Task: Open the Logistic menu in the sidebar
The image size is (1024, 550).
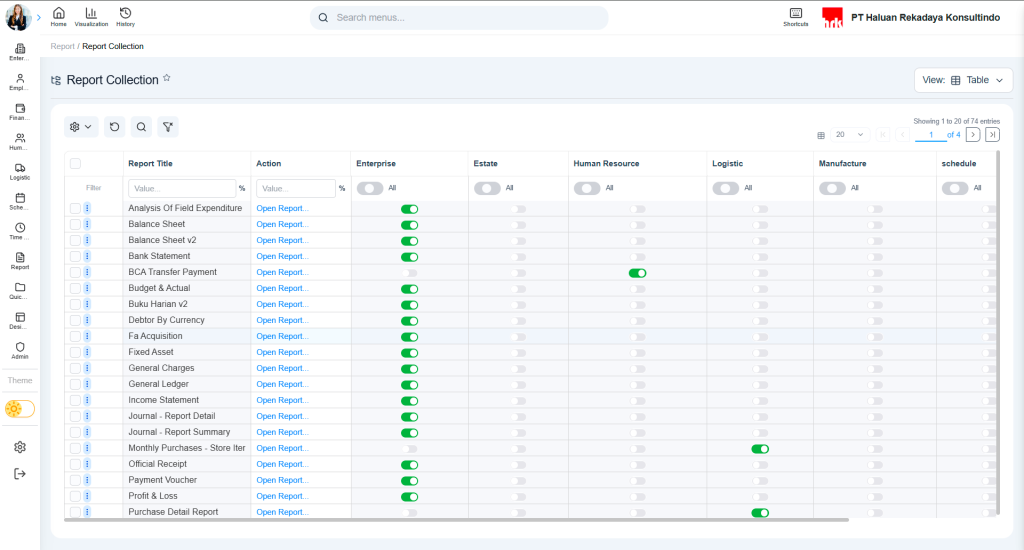Action: (x=20, y=171)
